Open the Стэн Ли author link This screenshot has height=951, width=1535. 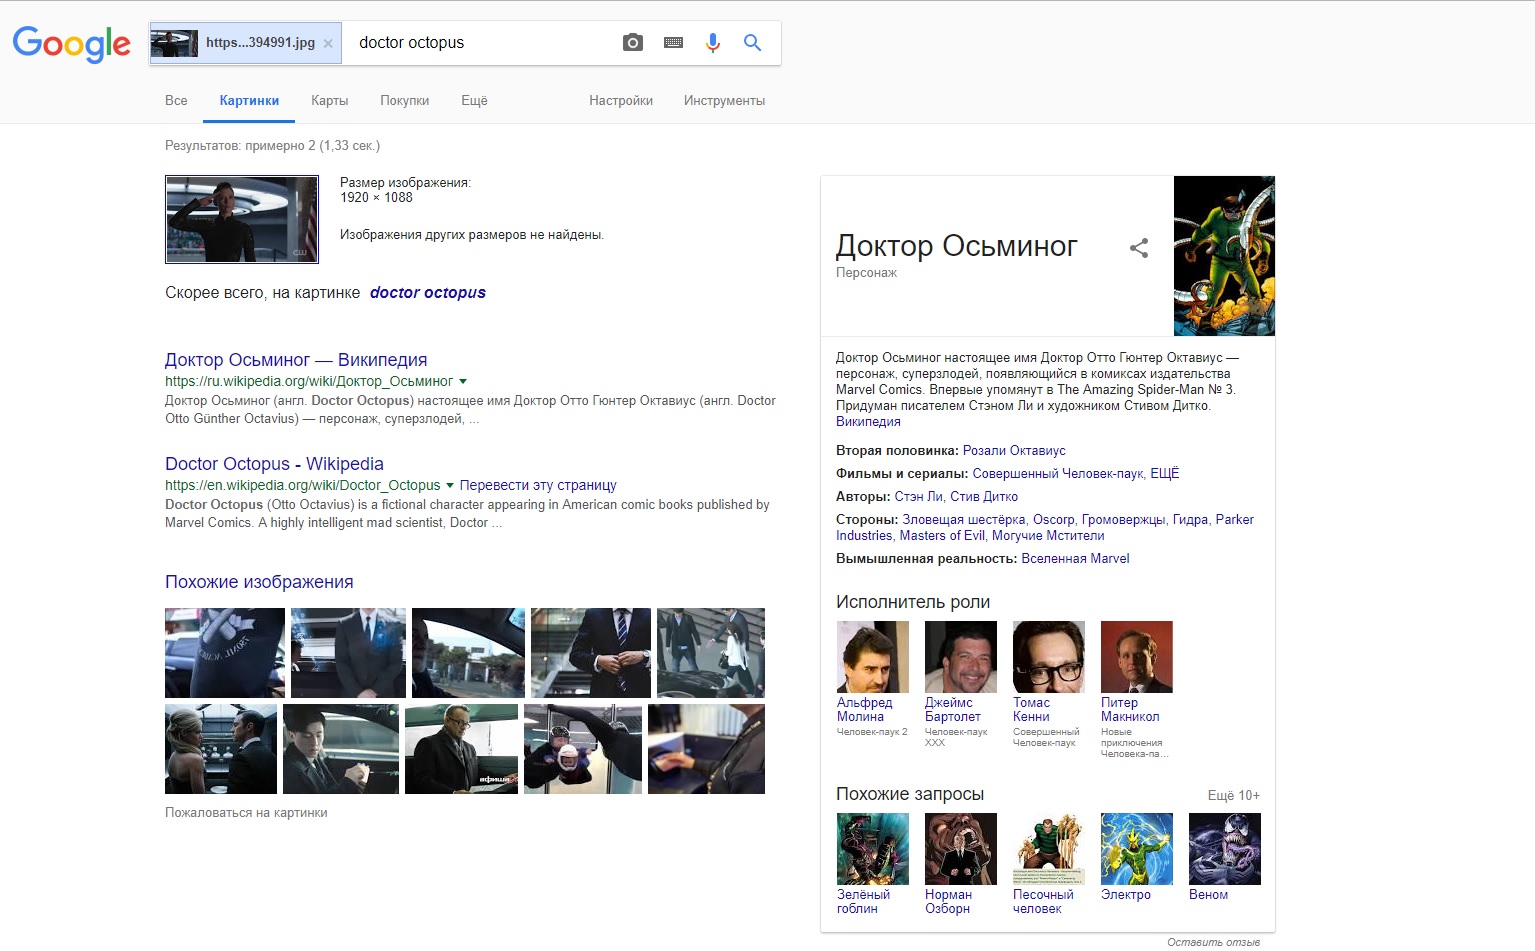point(918,497)
